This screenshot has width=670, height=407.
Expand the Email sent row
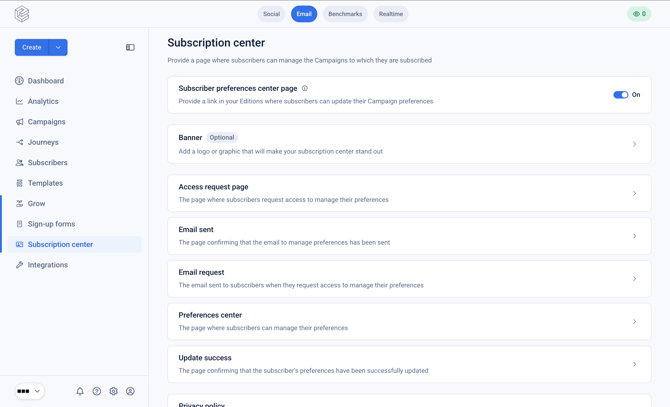(409, 236)
